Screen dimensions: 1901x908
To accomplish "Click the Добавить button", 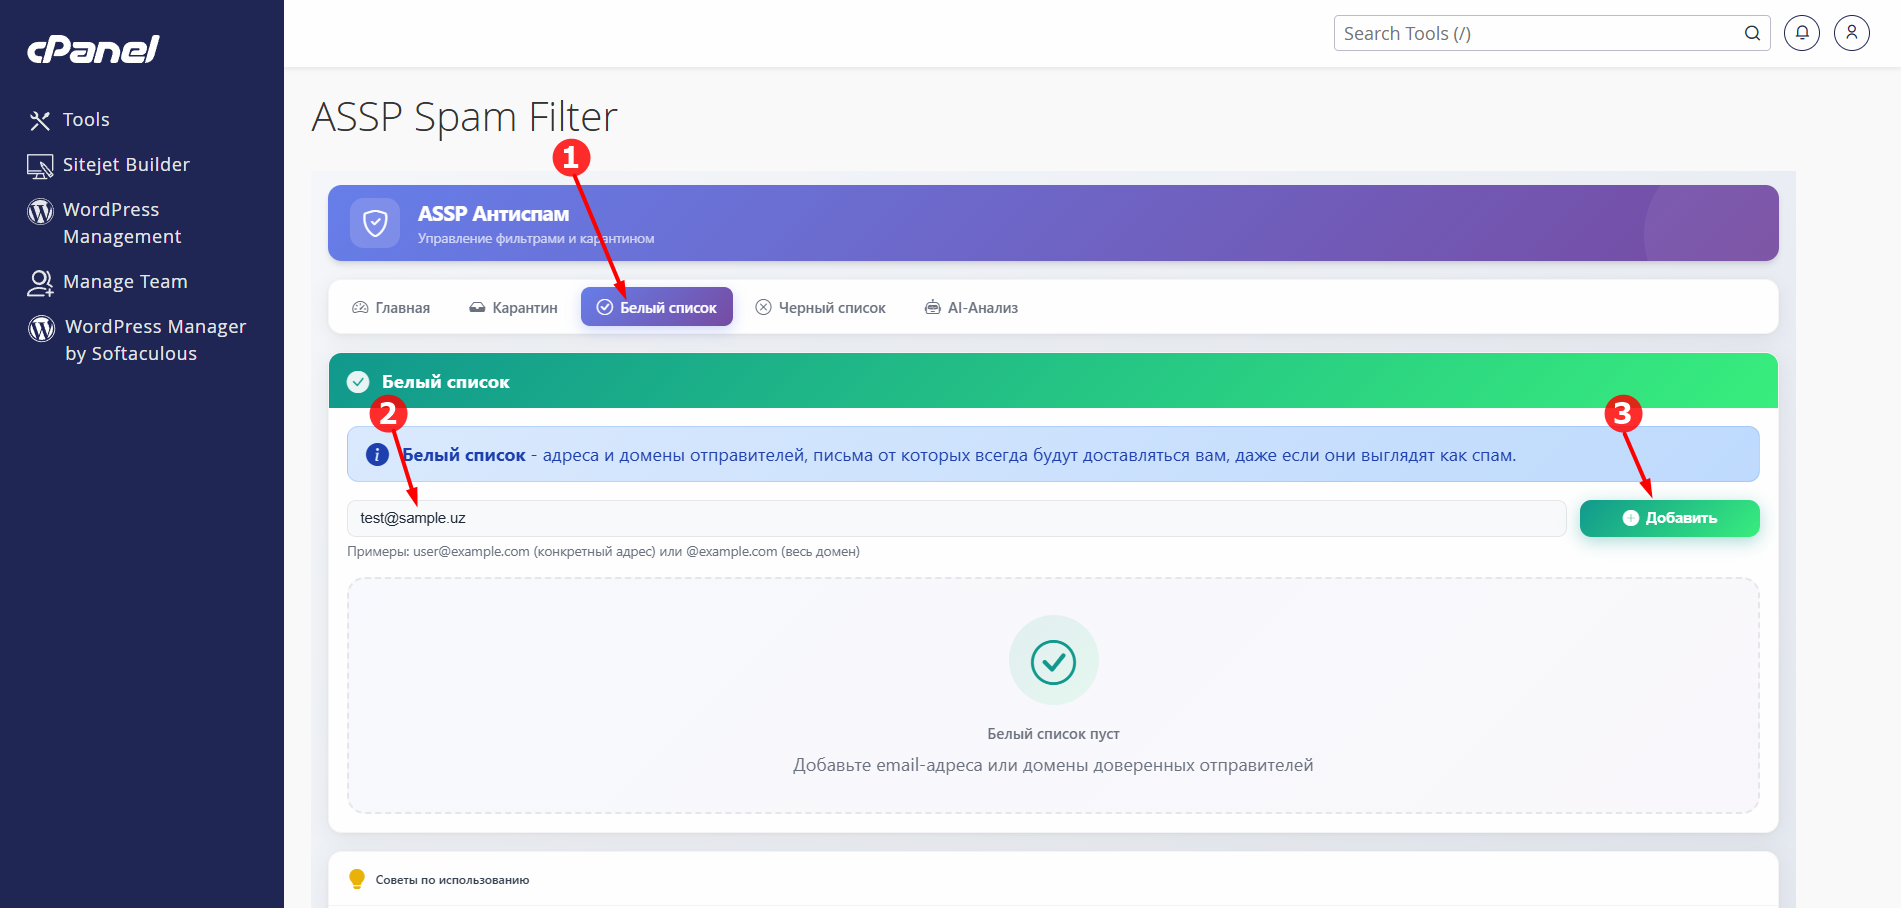I will (x=1669, y=518).
